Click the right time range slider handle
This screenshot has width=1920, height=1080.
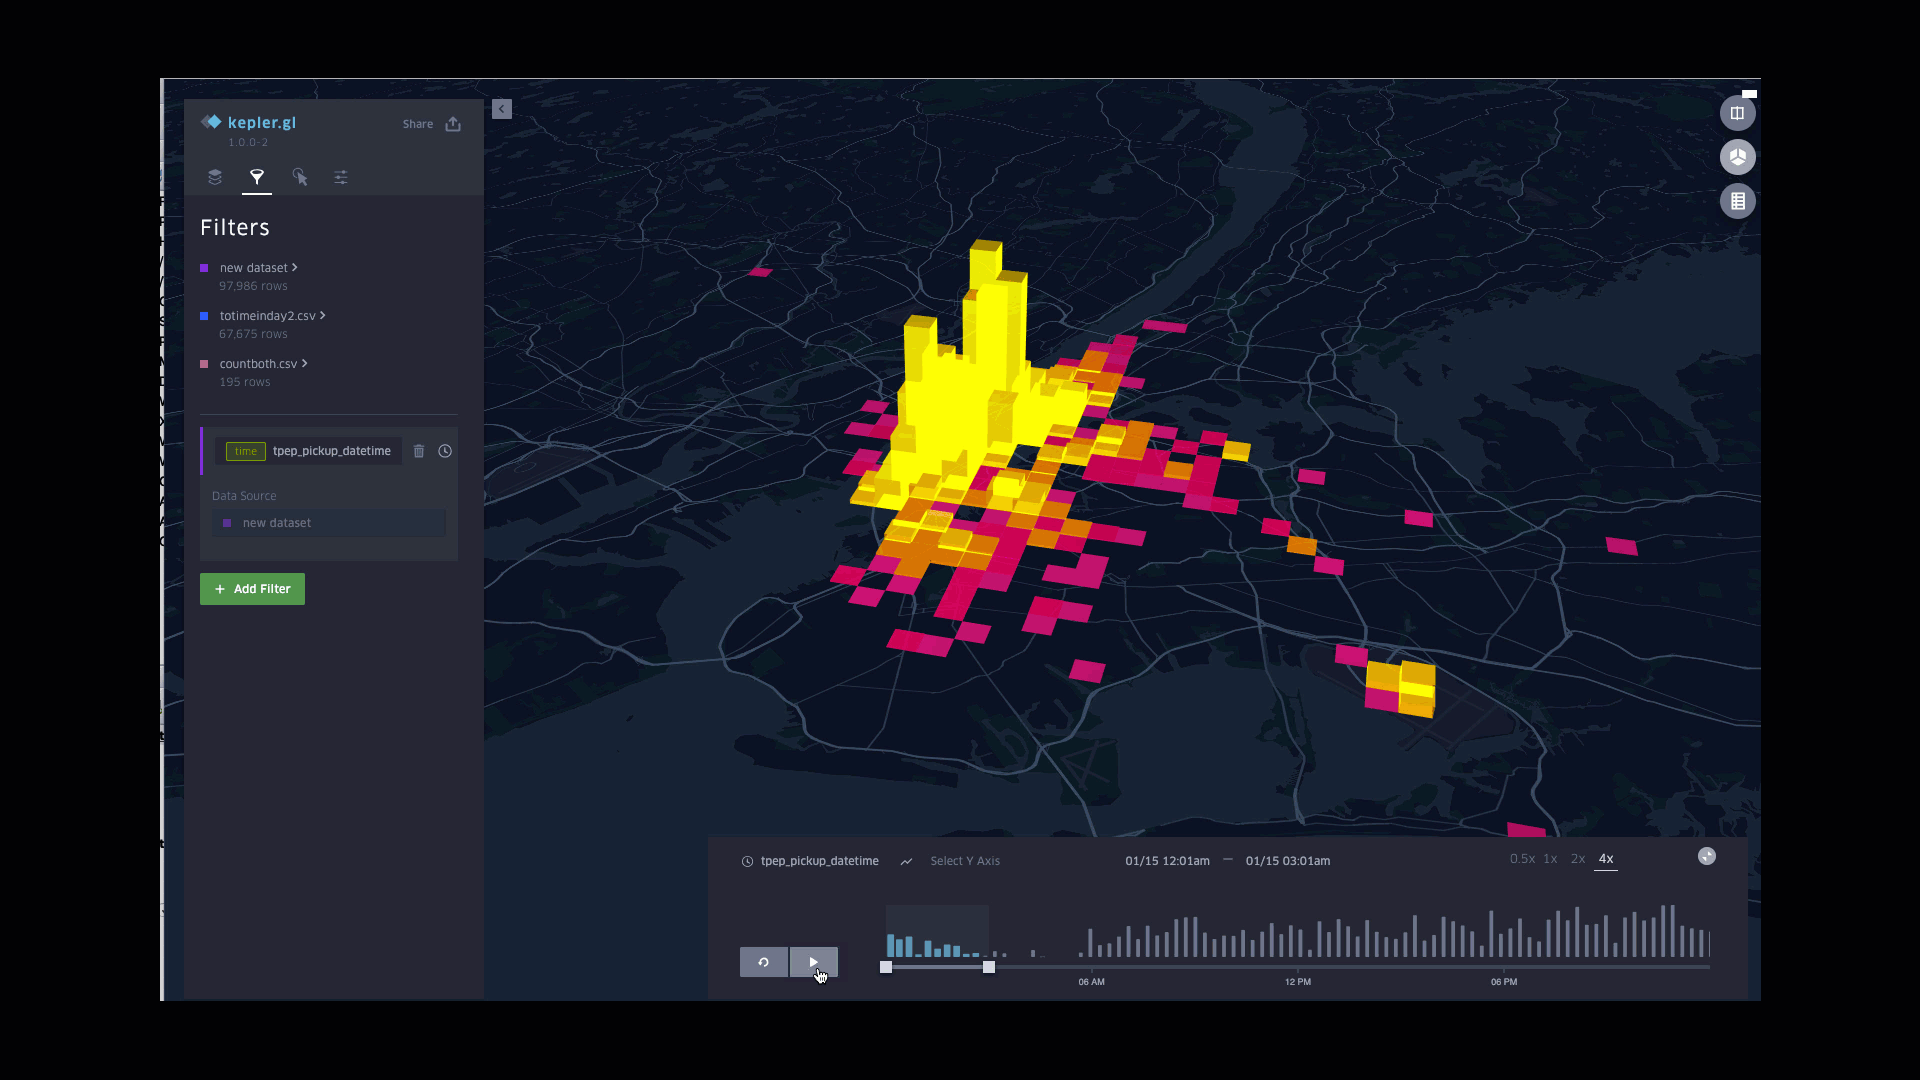pyautogui.click(x=989, y=967)
